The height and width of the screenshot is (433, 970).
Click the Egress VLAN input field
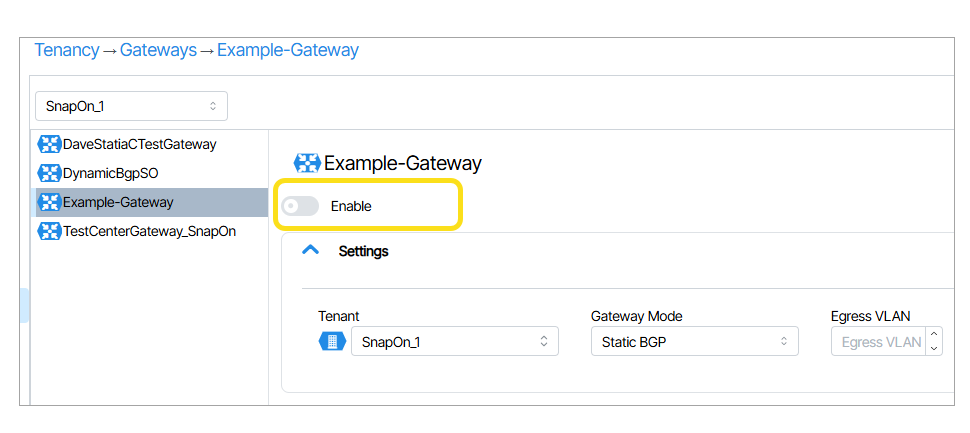pos(878,342)
